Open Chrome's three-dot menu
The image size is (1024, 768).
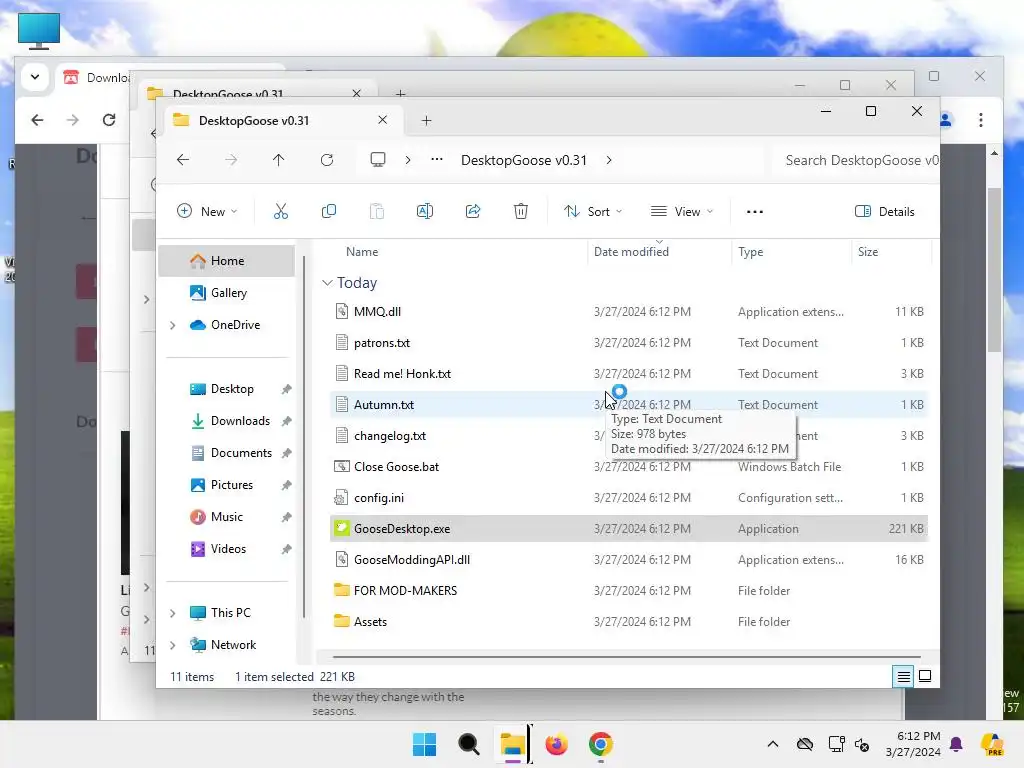(980, 120)
